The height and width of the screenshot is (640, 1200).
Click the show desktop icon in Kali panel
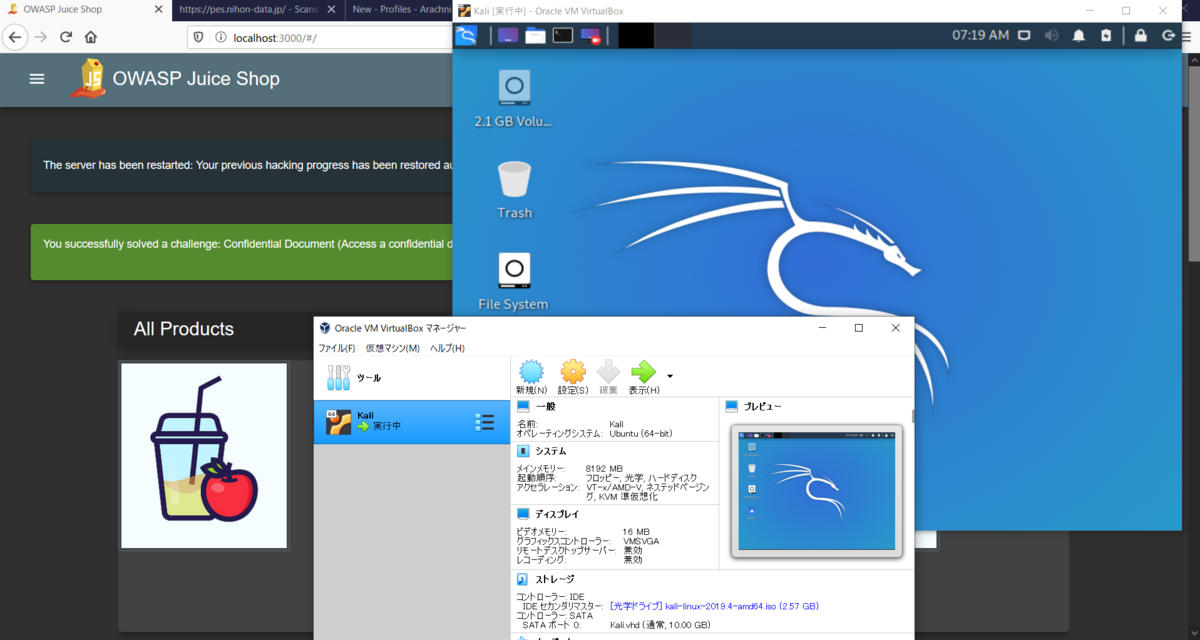pyautogui.click(x=507, y=35)
